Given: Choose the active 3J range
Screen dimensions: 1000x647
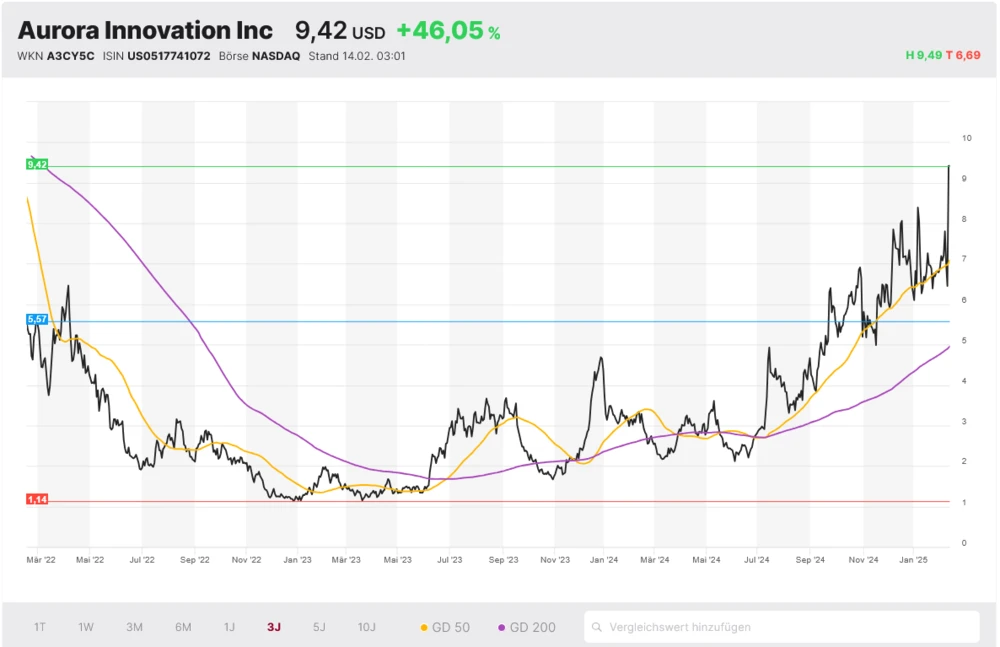Looking at the screenshot, I should 274,627.
